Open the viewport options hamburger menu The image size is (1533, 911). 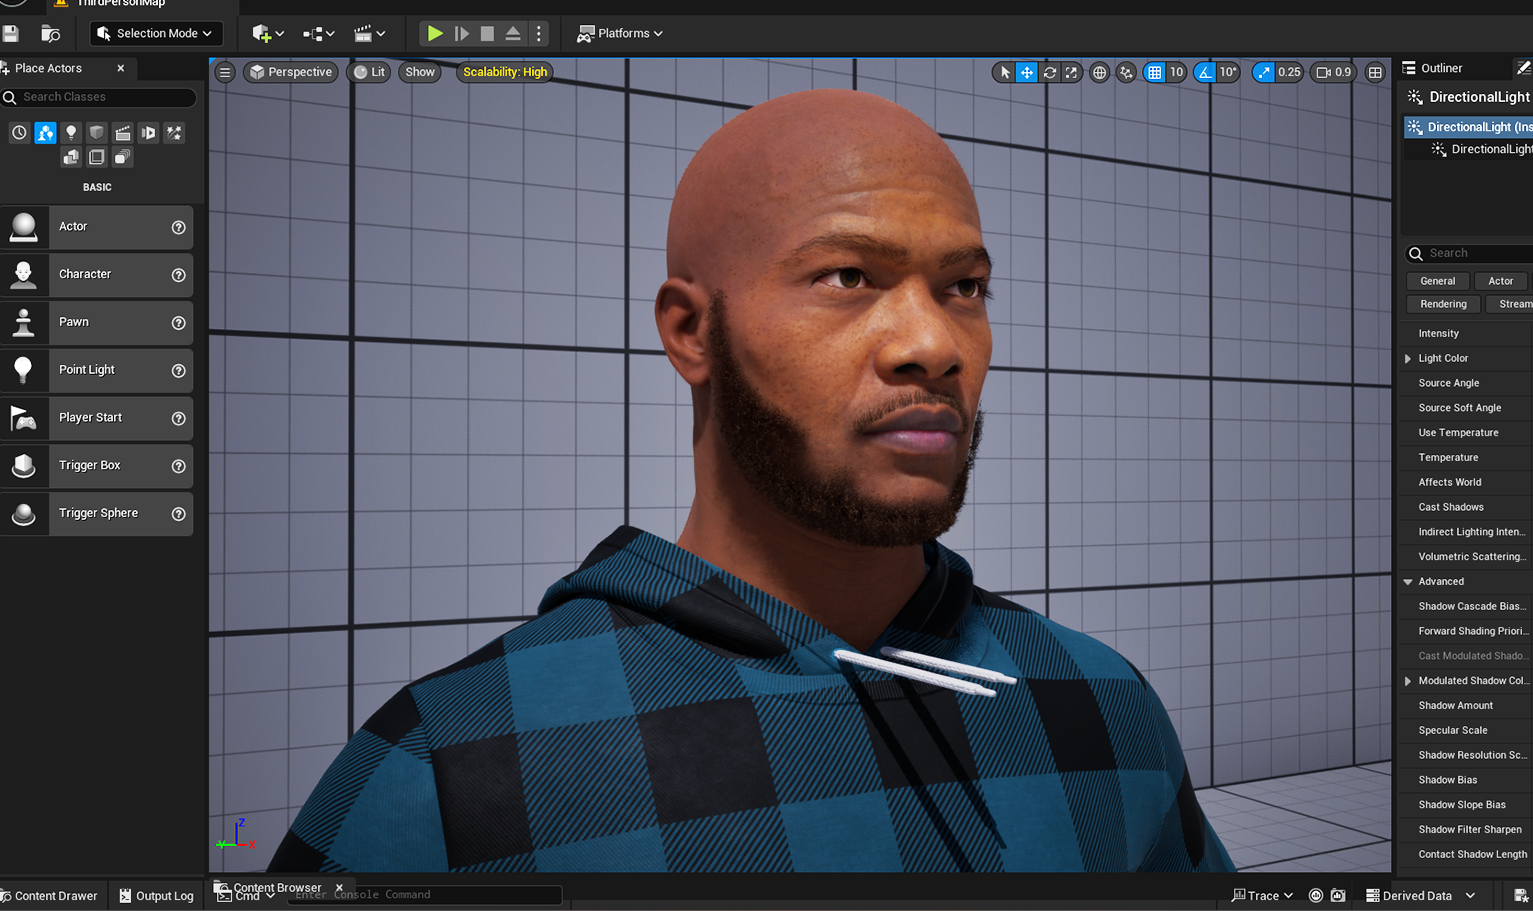point(225,72)
